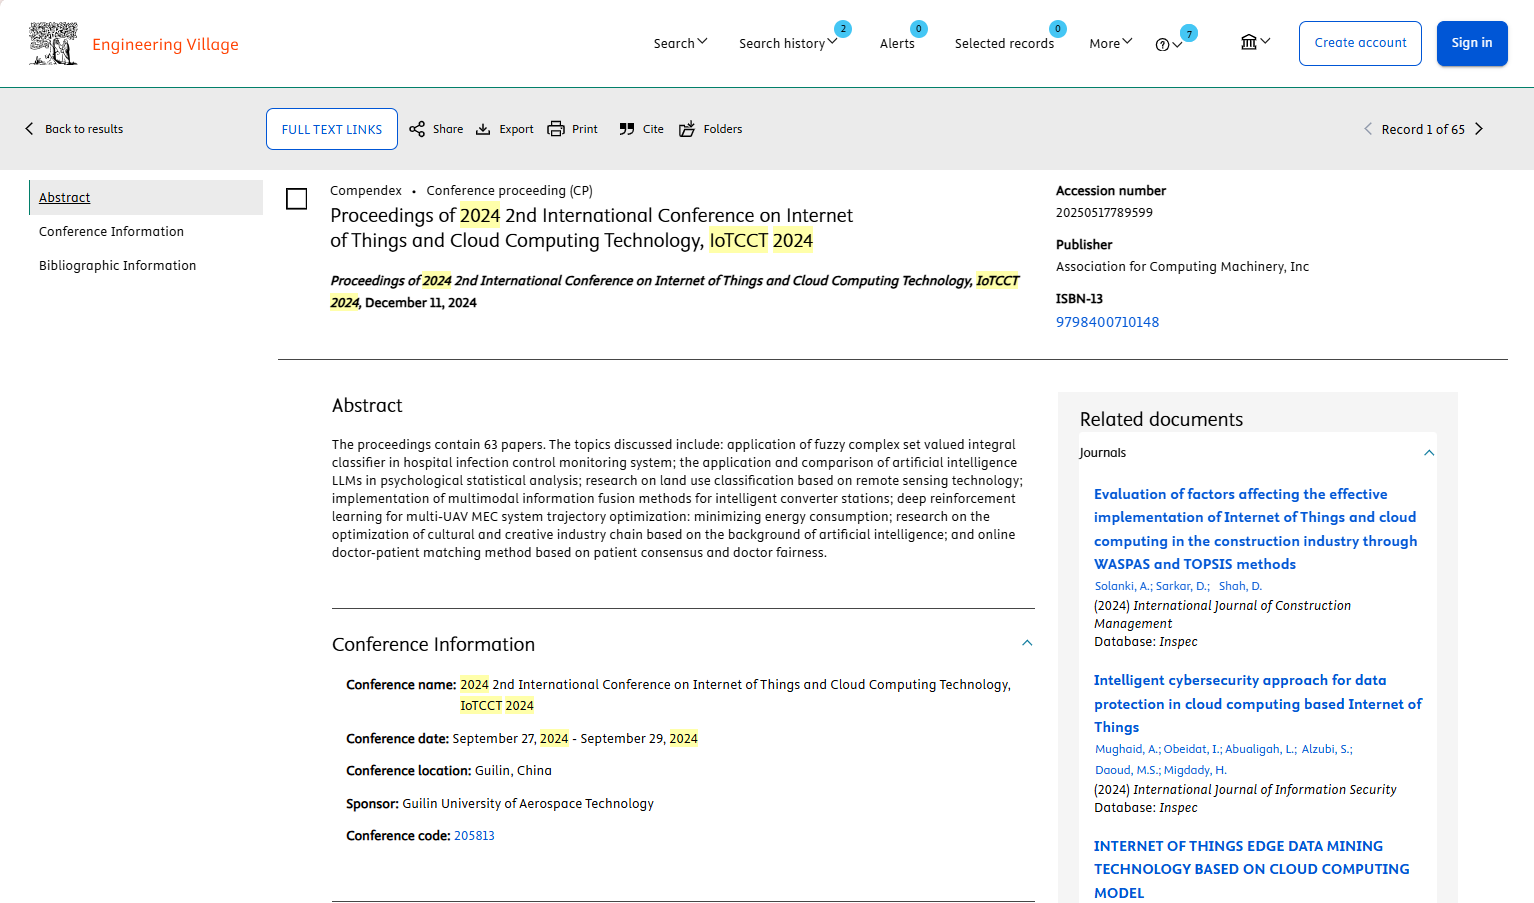Click the Engineering Village tree logo
Screen dimensions: 1534x903
53,44
